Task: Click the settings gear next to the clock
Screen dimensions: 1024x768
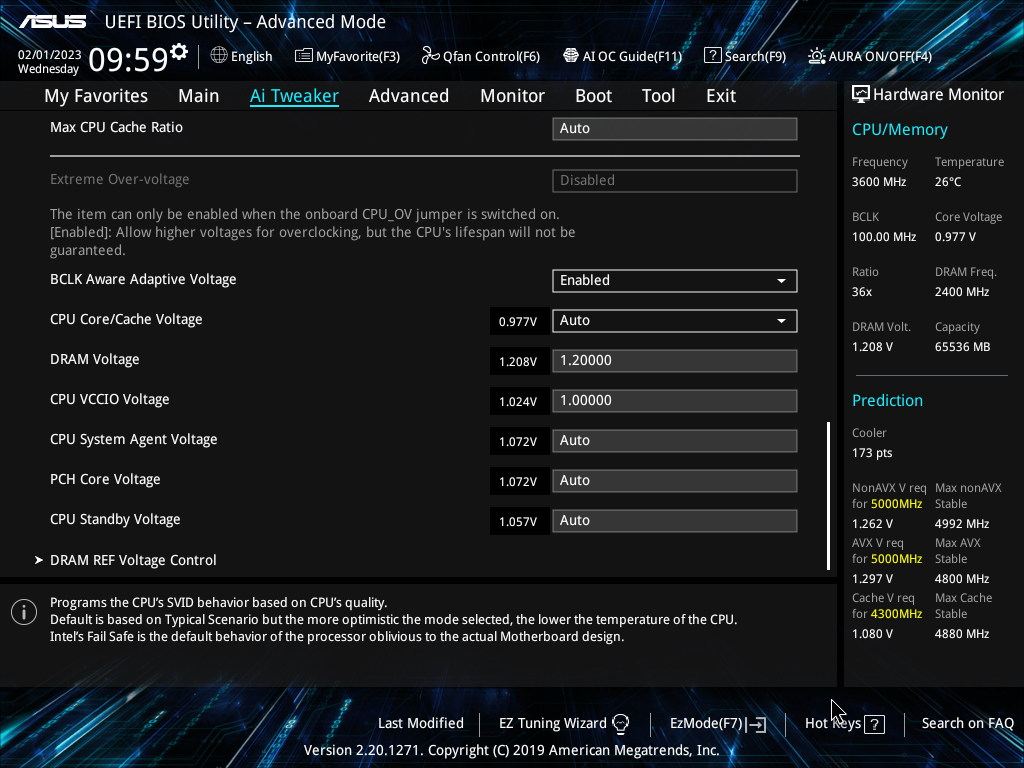Action: click(x=179, y=52)
